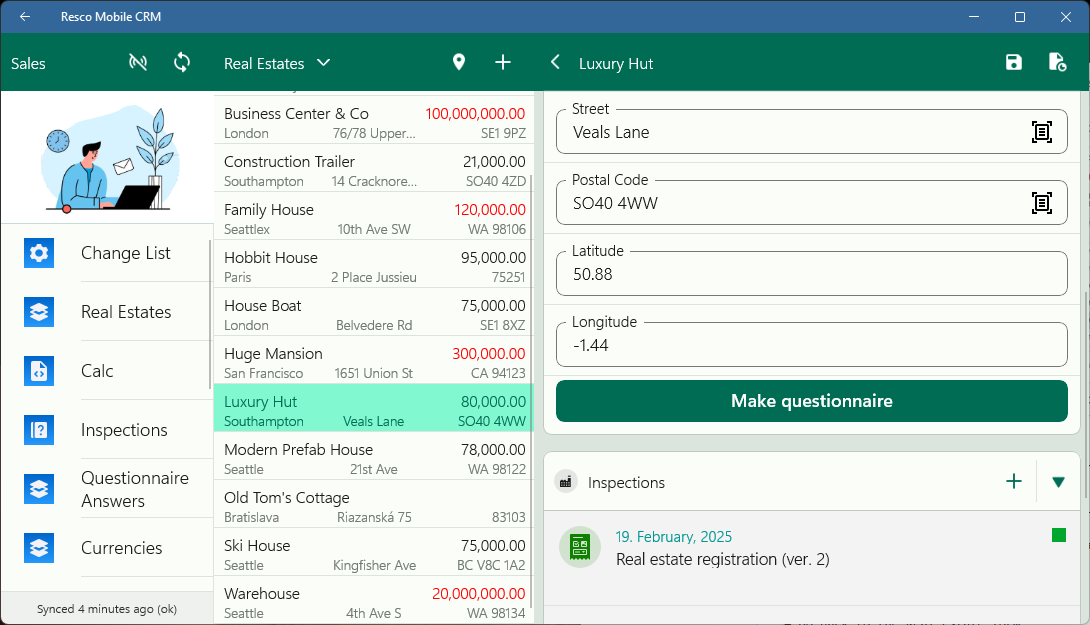Add a new inspection with plus icon
Image resolution: width=1090 pixels, height=625 pixels.
[1014, 482]
